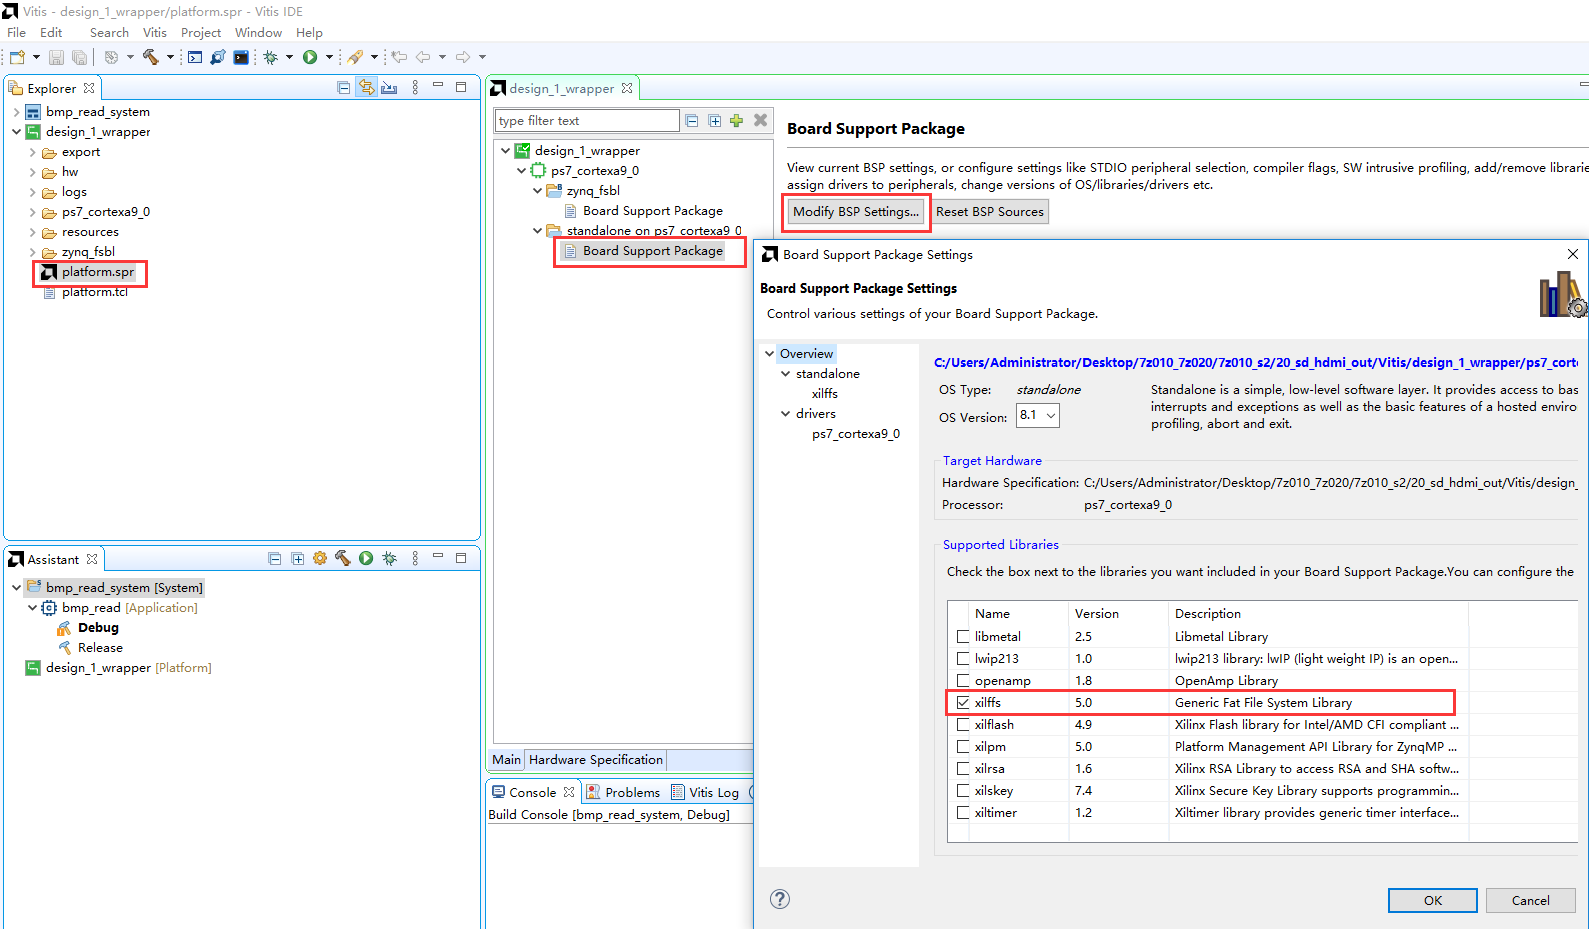Expand bmp_read_system in Explorer tree
Screen dimensions: 1589x929
(x=17, y=112)
